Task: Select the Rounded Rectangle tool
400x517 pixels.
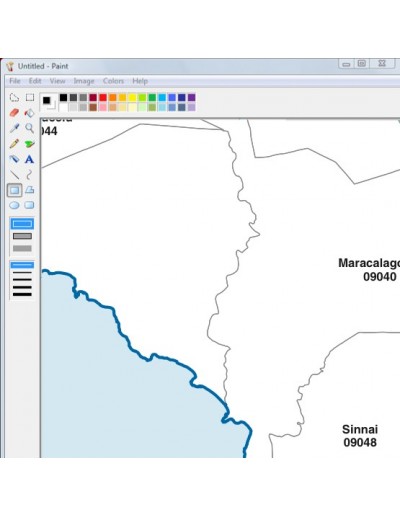Action: click(x=30, y=205)
